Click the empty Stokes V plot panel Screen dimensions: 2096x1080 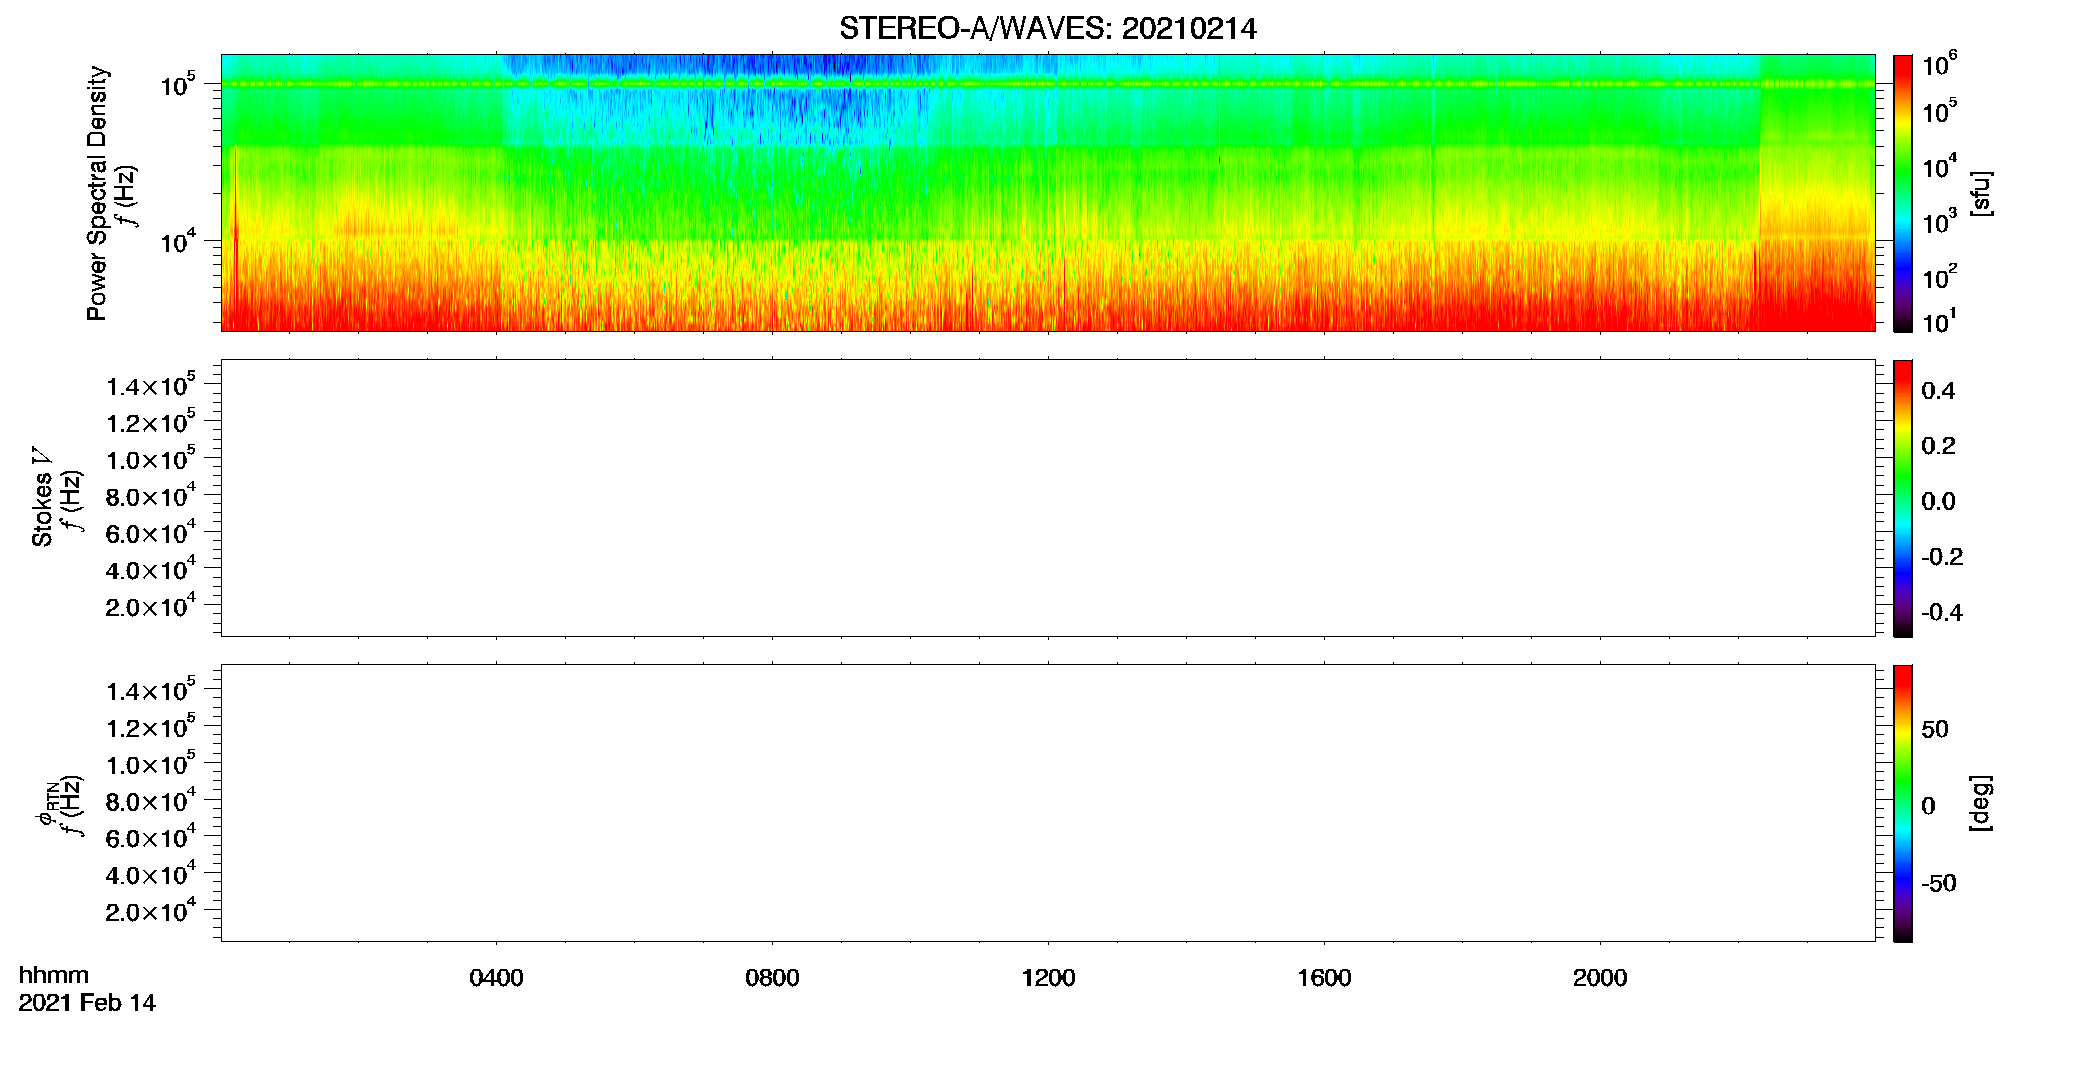1048,498
